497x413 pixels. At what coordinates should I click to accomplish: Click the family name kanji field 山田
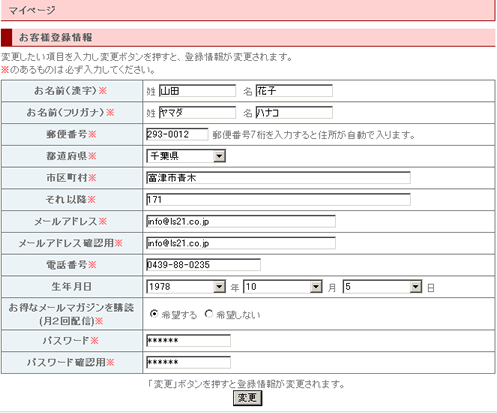tap(197, 91)
